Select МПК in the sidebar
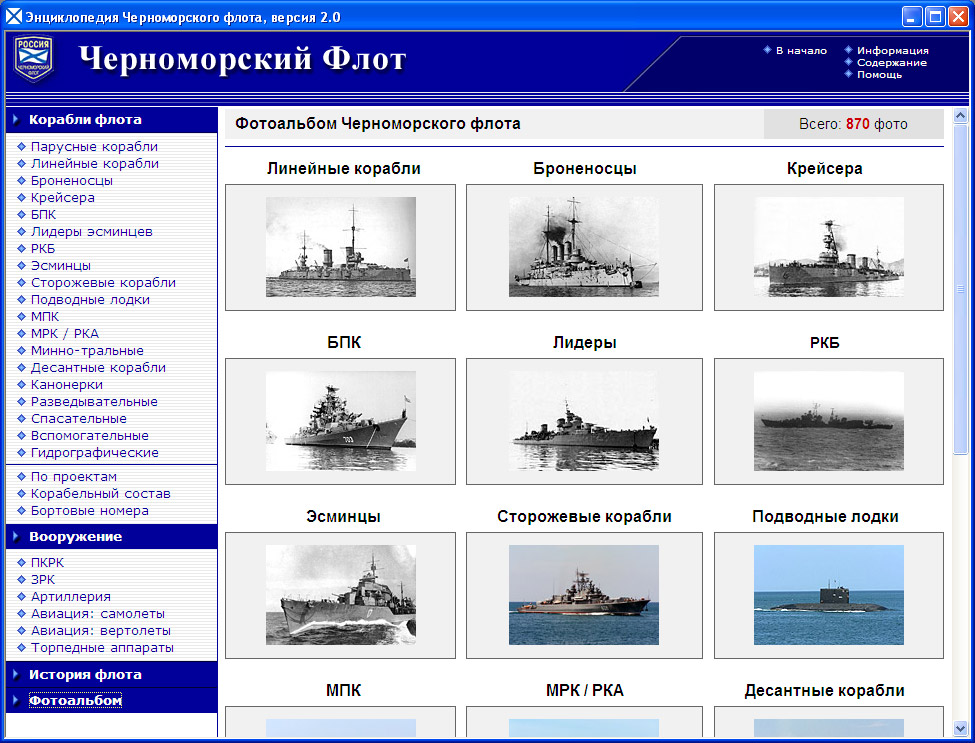Image resolution: width=975 pixels, height=743 pixels. tap(45, 316)
